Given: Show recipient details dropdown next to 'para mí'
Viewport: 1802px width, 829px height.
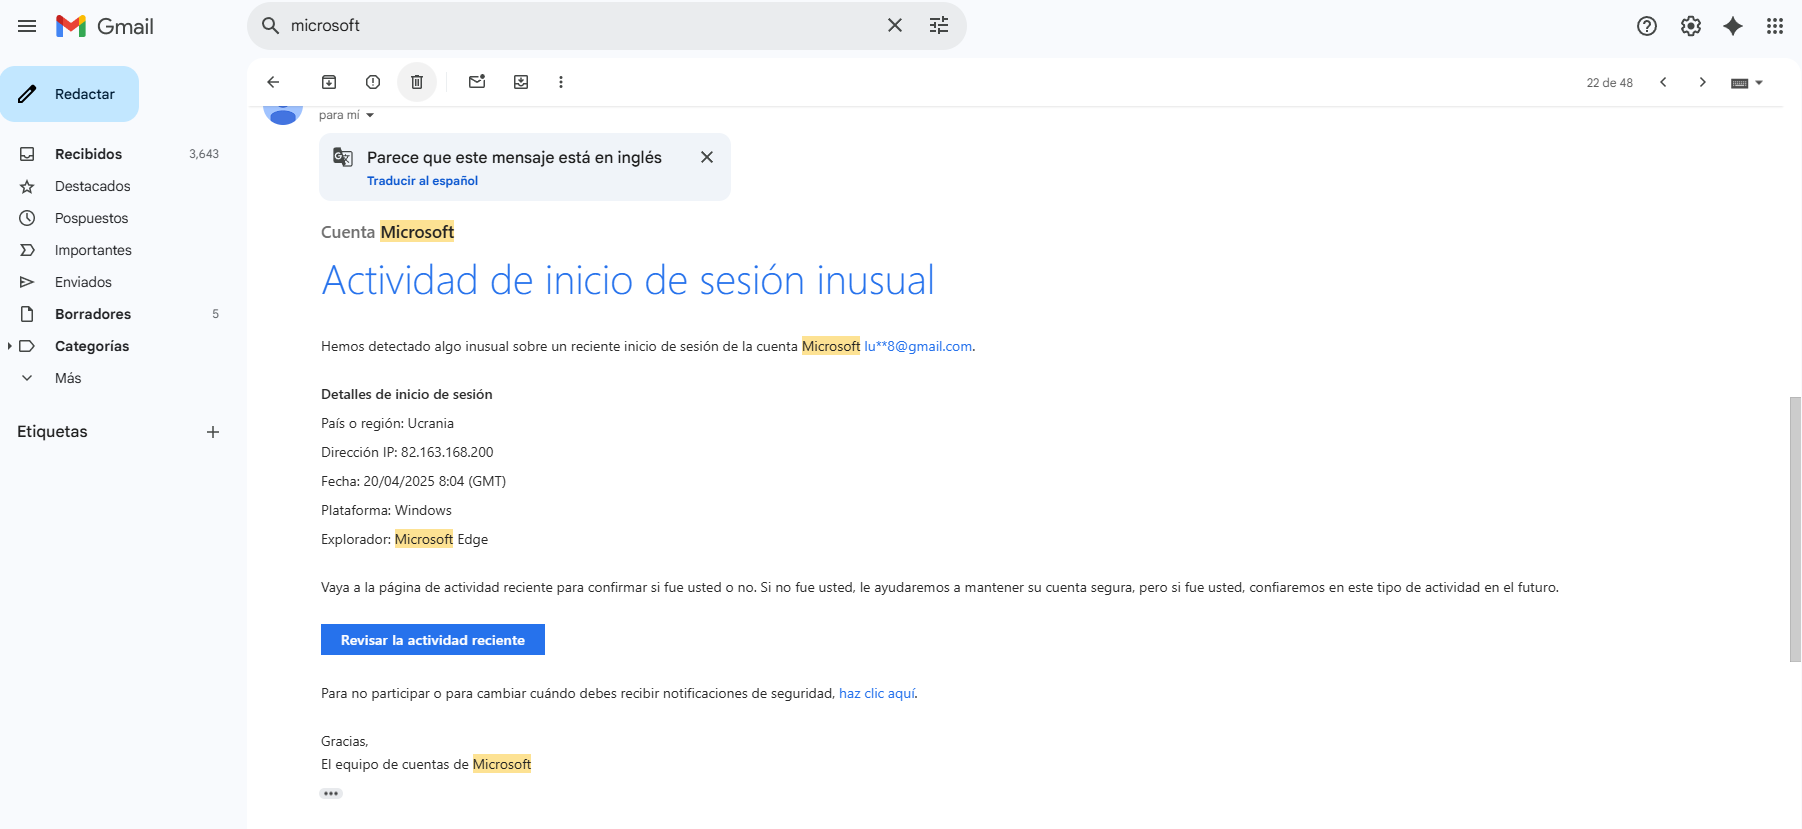Looking at the screenshot, I should pyautogui.click(x=370, y=115).
